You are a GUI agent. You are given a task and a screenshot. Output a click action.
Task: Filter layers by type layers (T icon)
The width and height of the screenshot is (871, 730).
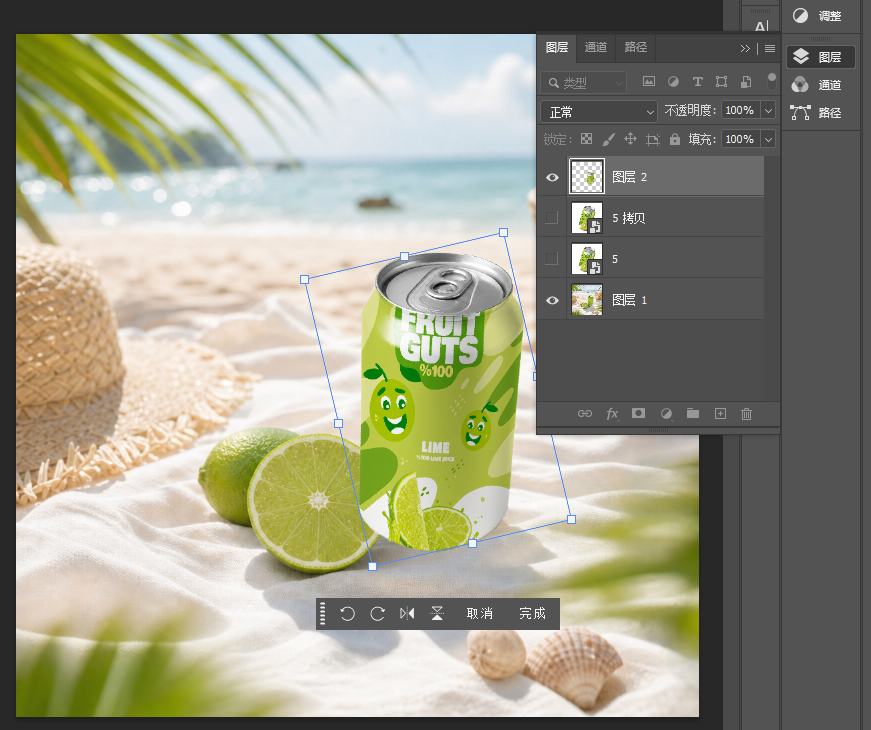pos(697,82)
